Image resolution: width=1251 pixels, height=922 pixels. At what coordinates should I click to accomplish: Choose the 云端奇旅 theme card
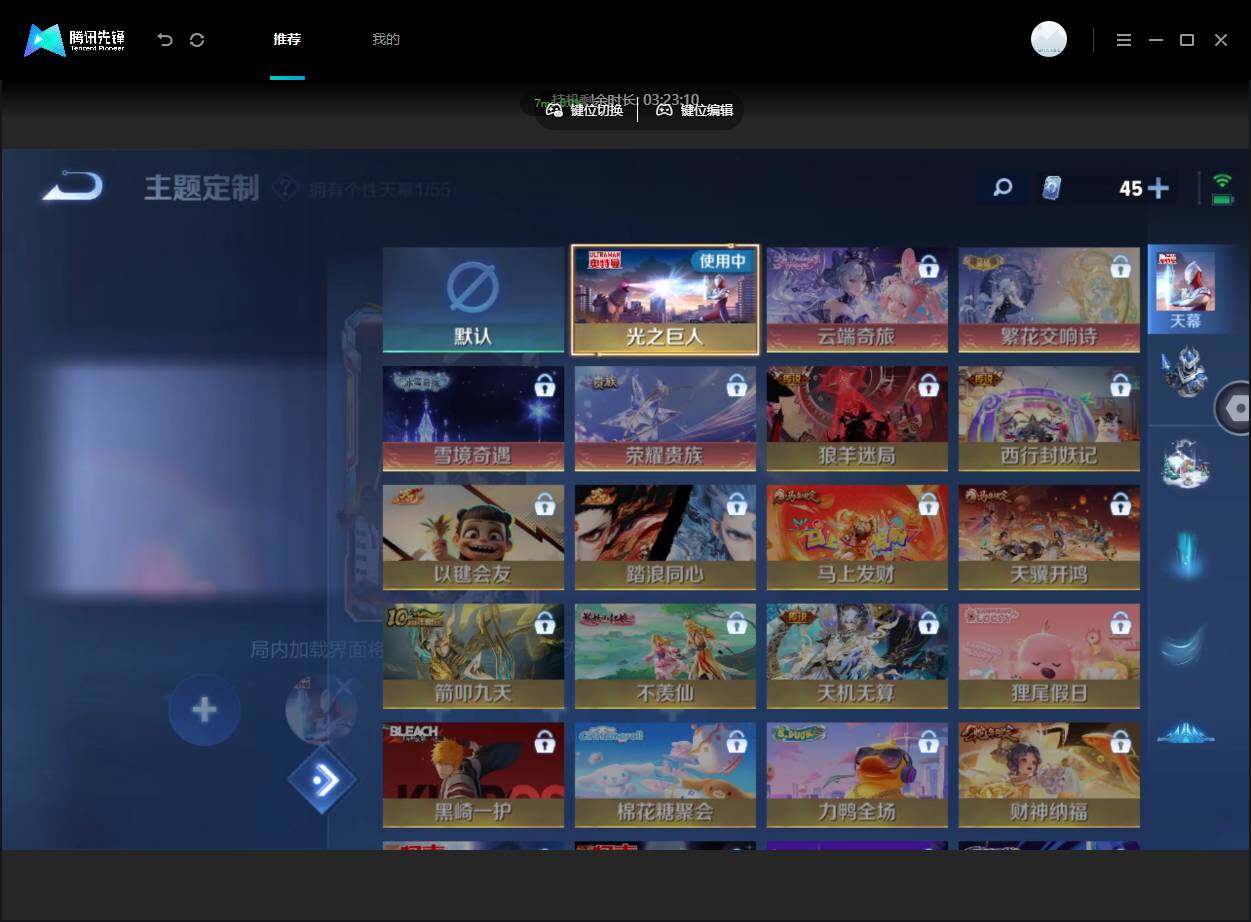tap(857, 300)
